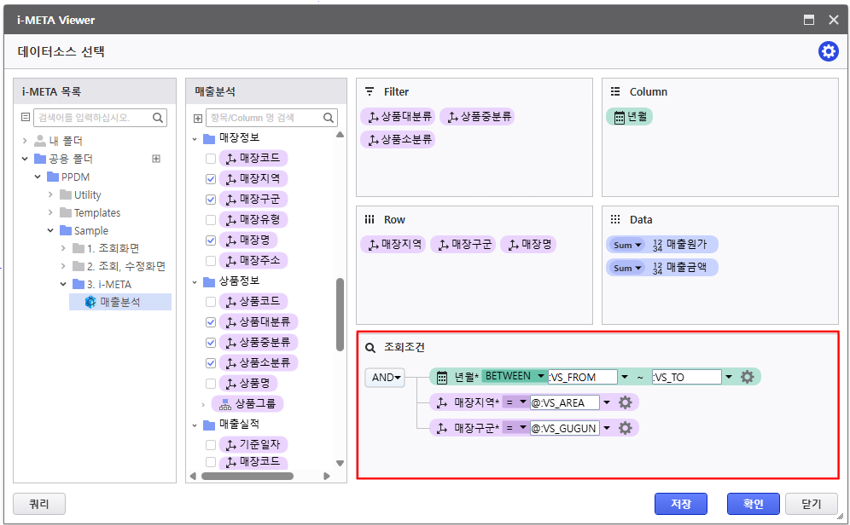The width and height of the screenshot is (850, 525).
Task: Select 매출분석 in the i-META tree
Action: 119,302
